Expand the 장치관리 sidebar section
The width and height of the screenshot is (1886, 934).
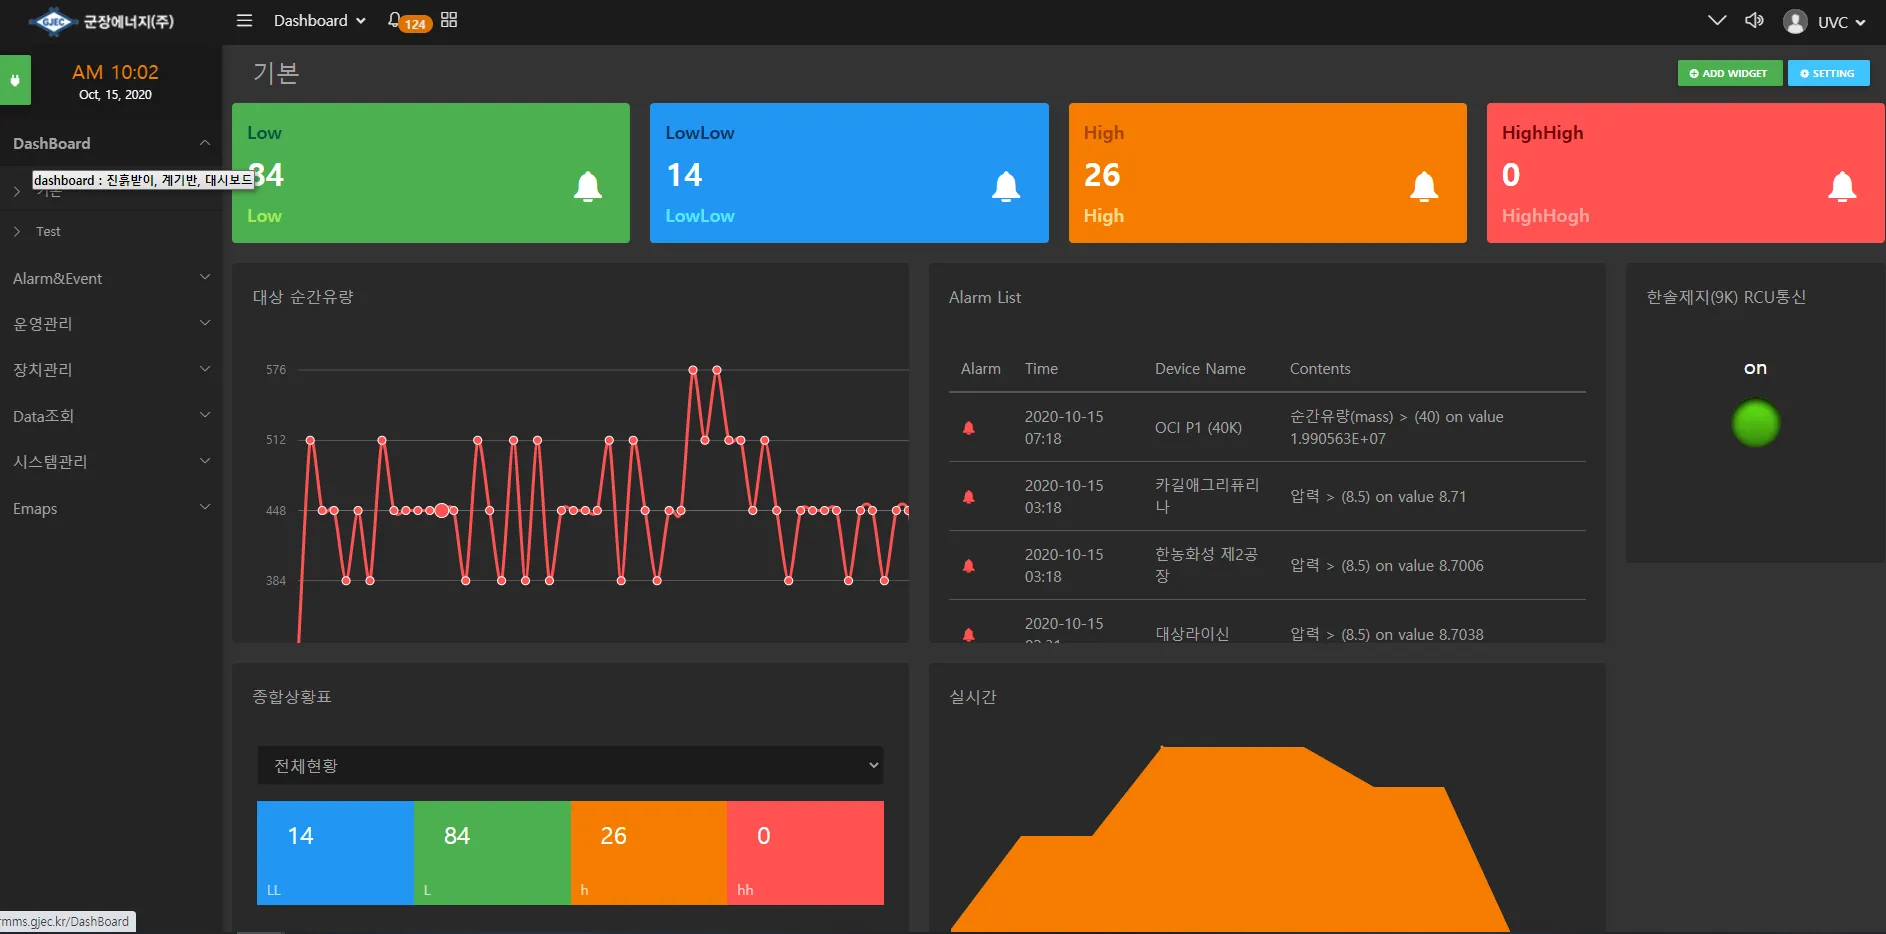(110, 370)
